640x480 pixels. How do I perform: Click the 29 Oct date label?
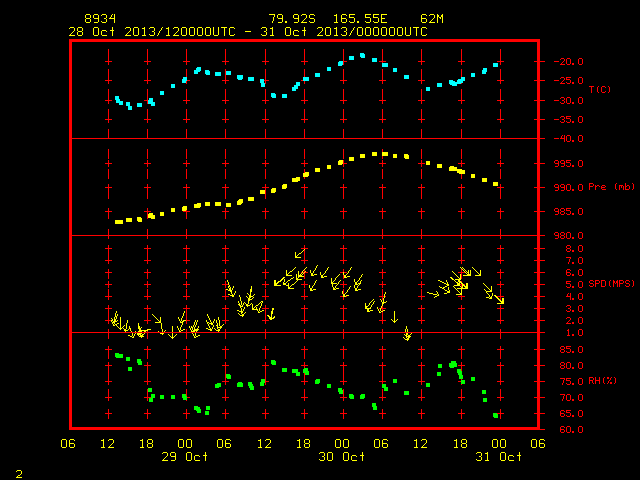point(184,456)
